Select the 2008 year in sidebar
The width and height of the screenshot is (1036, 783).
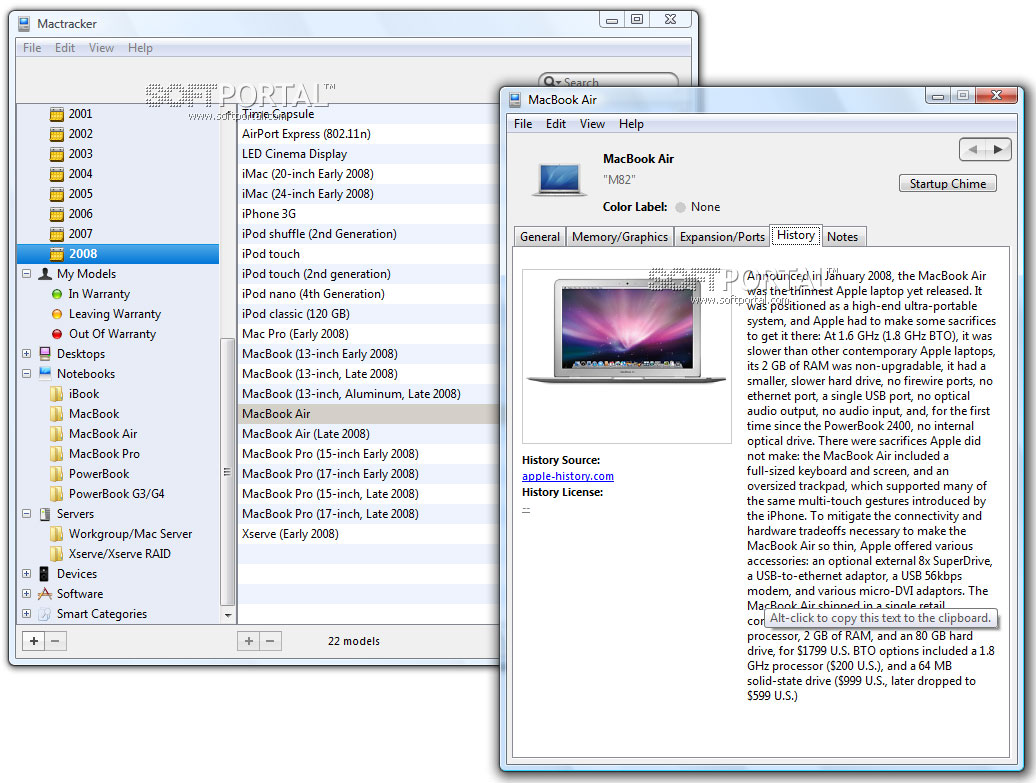coord(118,254)
